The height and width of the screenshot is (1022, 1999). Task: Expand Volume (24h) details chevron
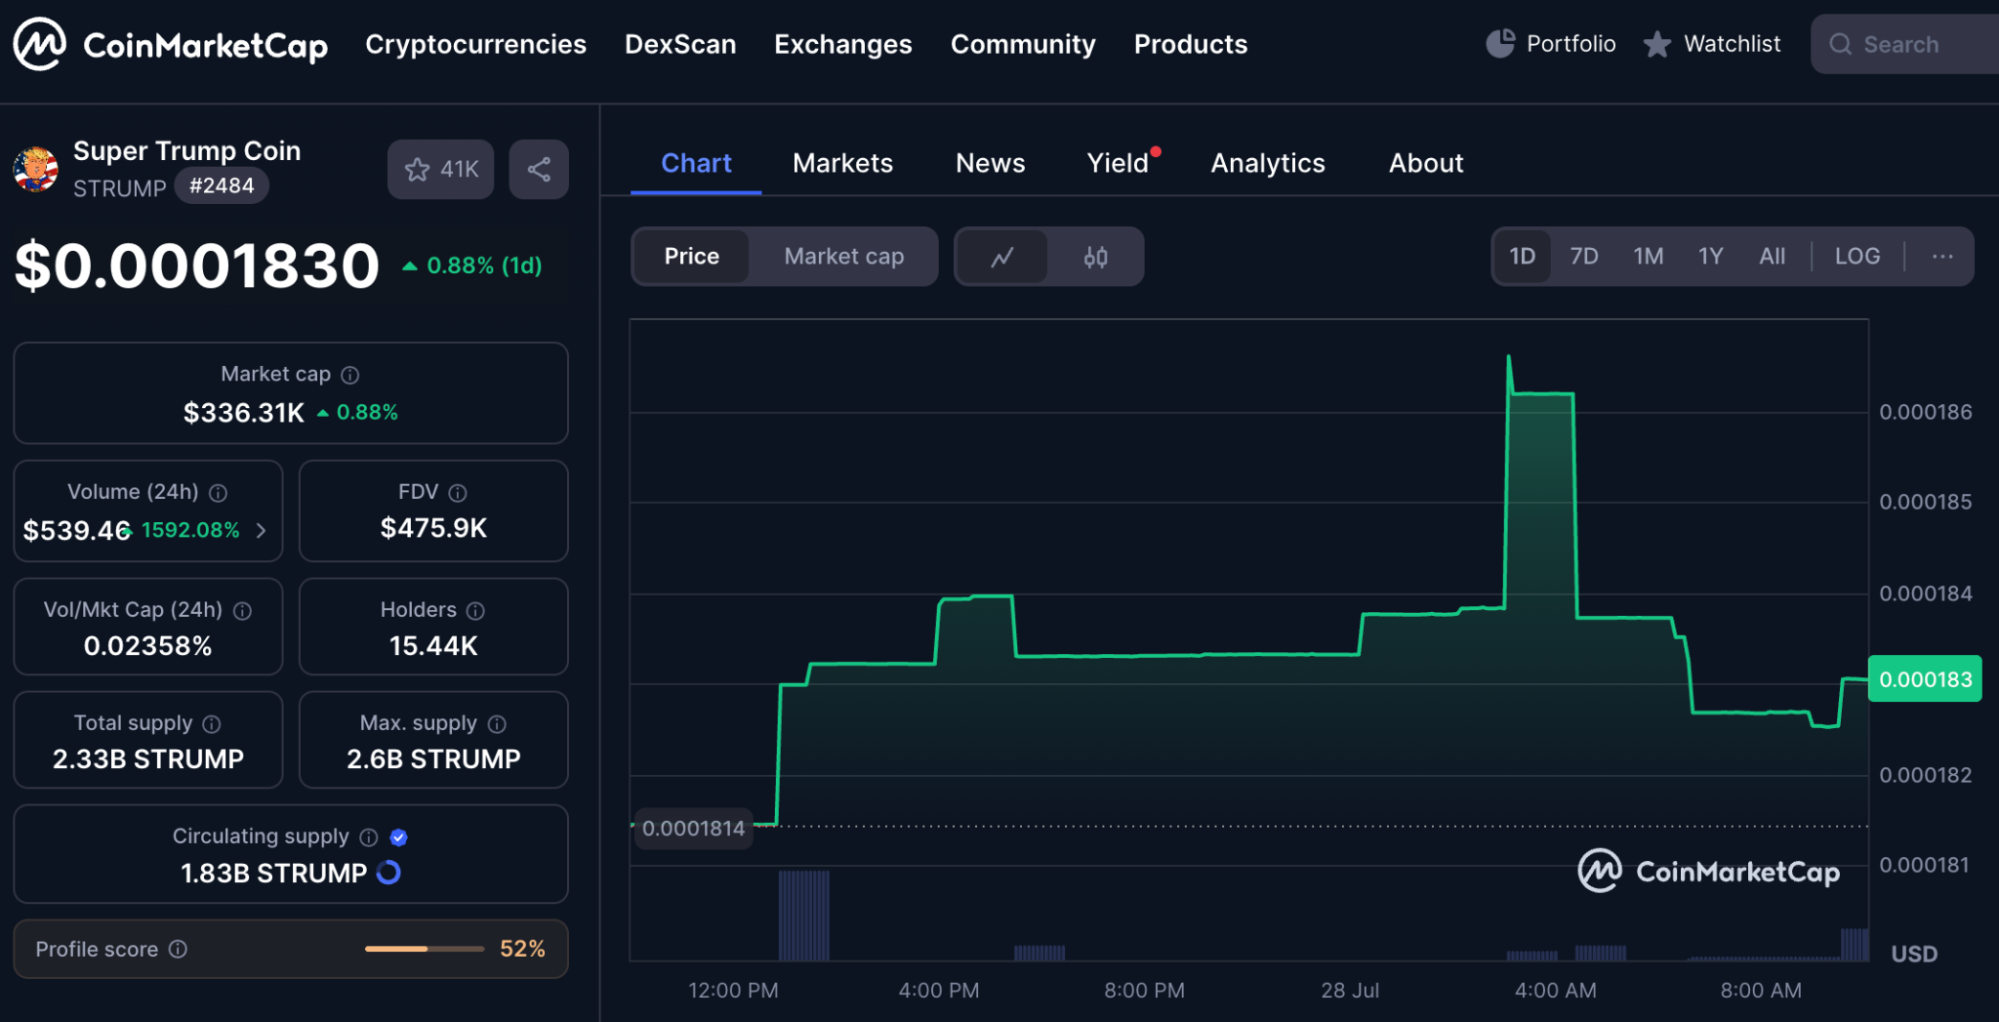[261, 530]
